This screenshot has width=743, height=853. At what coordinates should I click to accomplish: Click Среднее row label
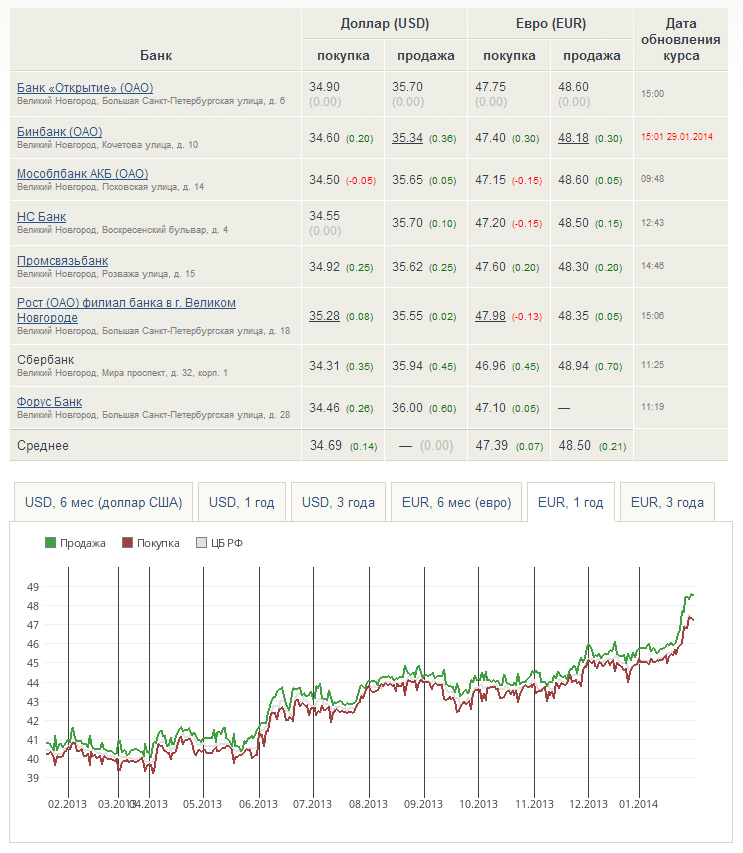click(x=43, y=446)
